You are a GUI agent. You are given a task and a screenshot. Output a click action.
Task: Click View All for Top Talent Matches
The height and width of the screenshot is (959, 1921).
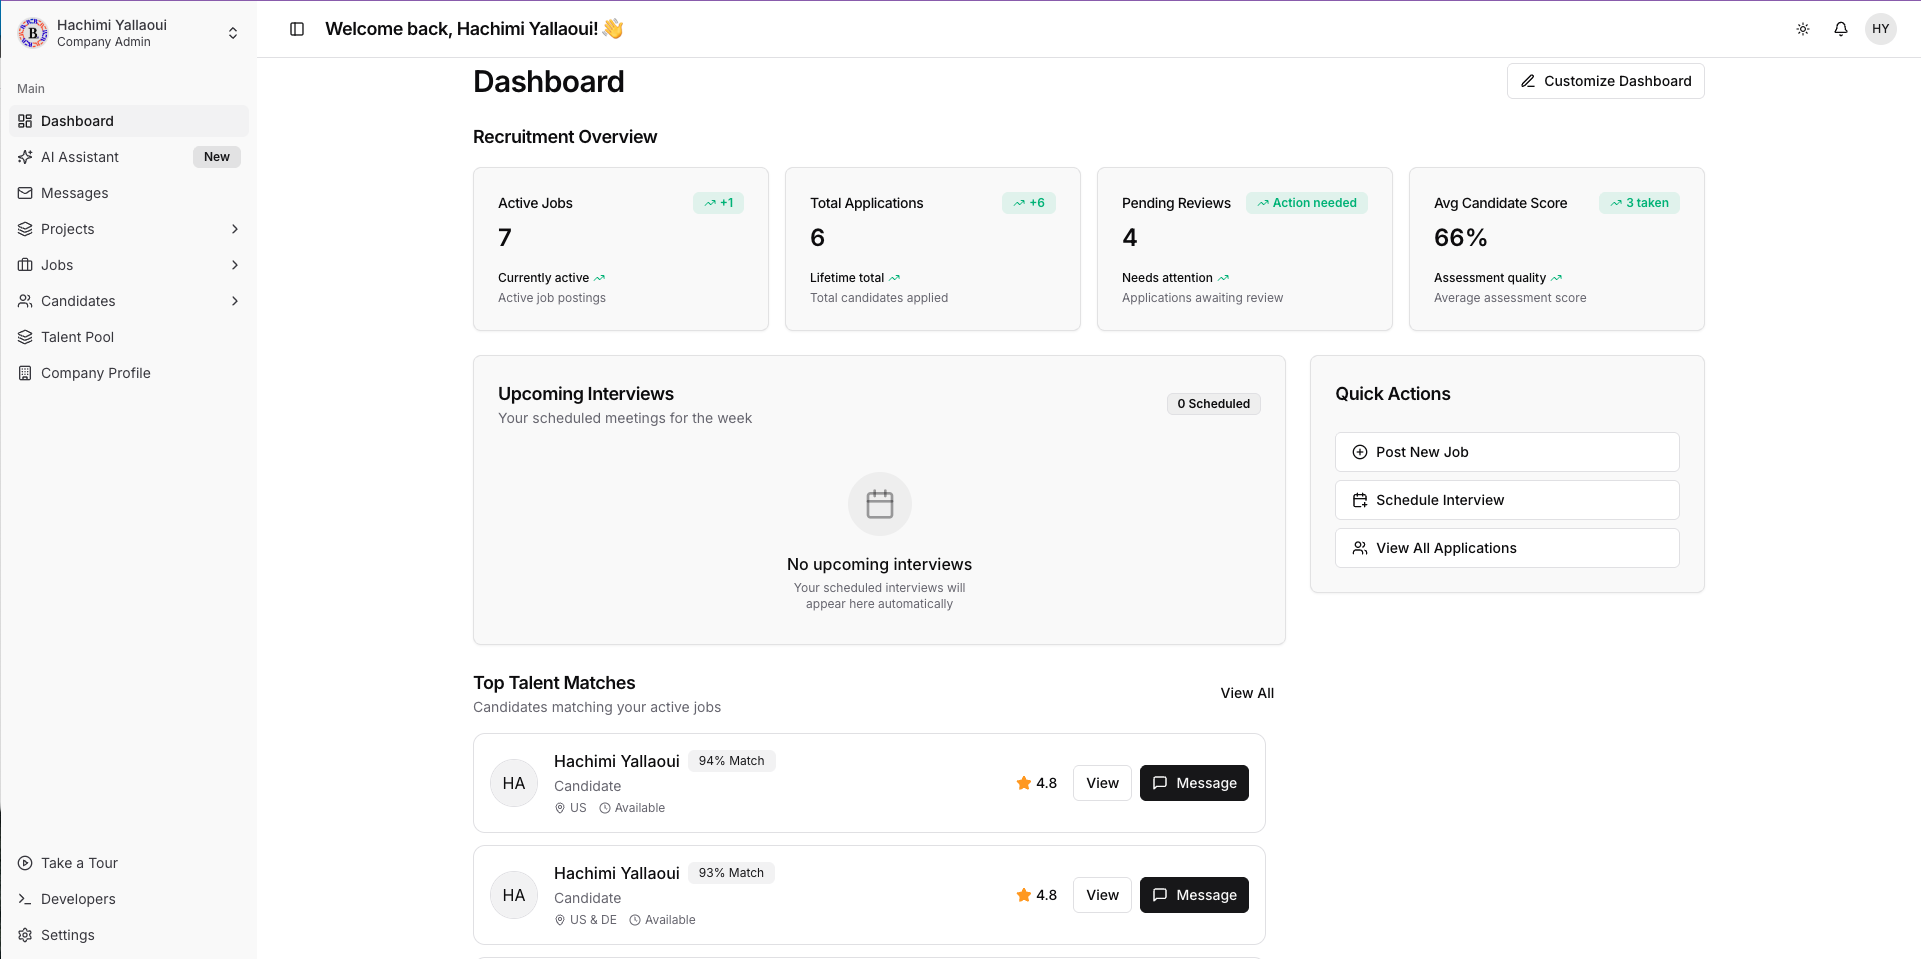[x=1247, y=693]
